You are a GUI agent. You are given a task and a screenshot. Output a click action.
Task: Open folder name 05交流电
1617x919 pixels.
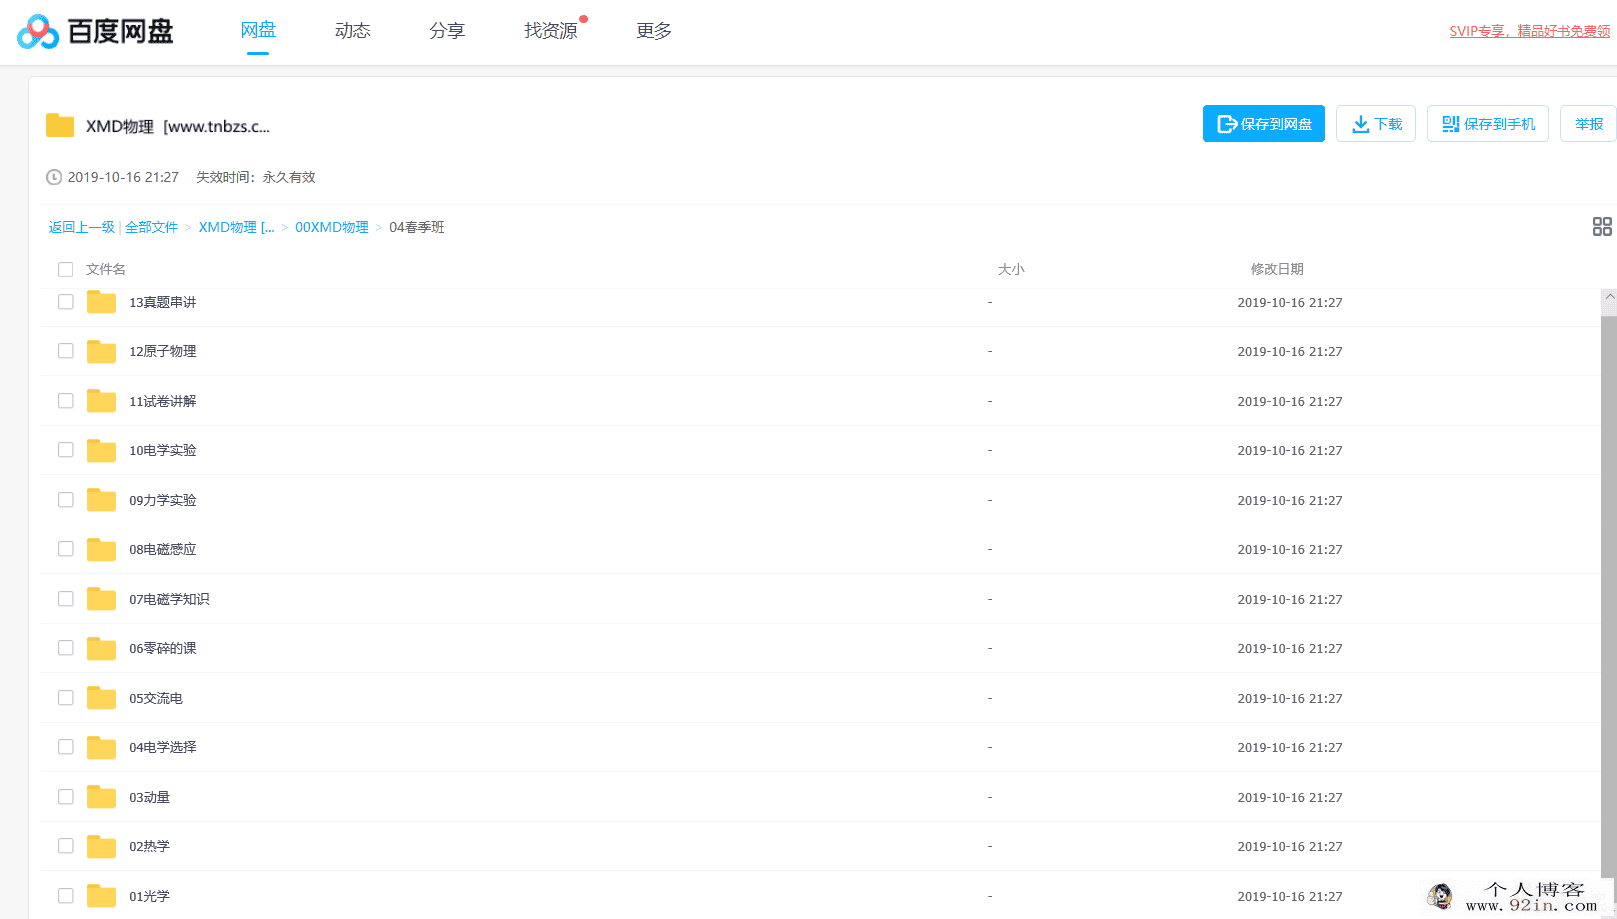point(156,698)
